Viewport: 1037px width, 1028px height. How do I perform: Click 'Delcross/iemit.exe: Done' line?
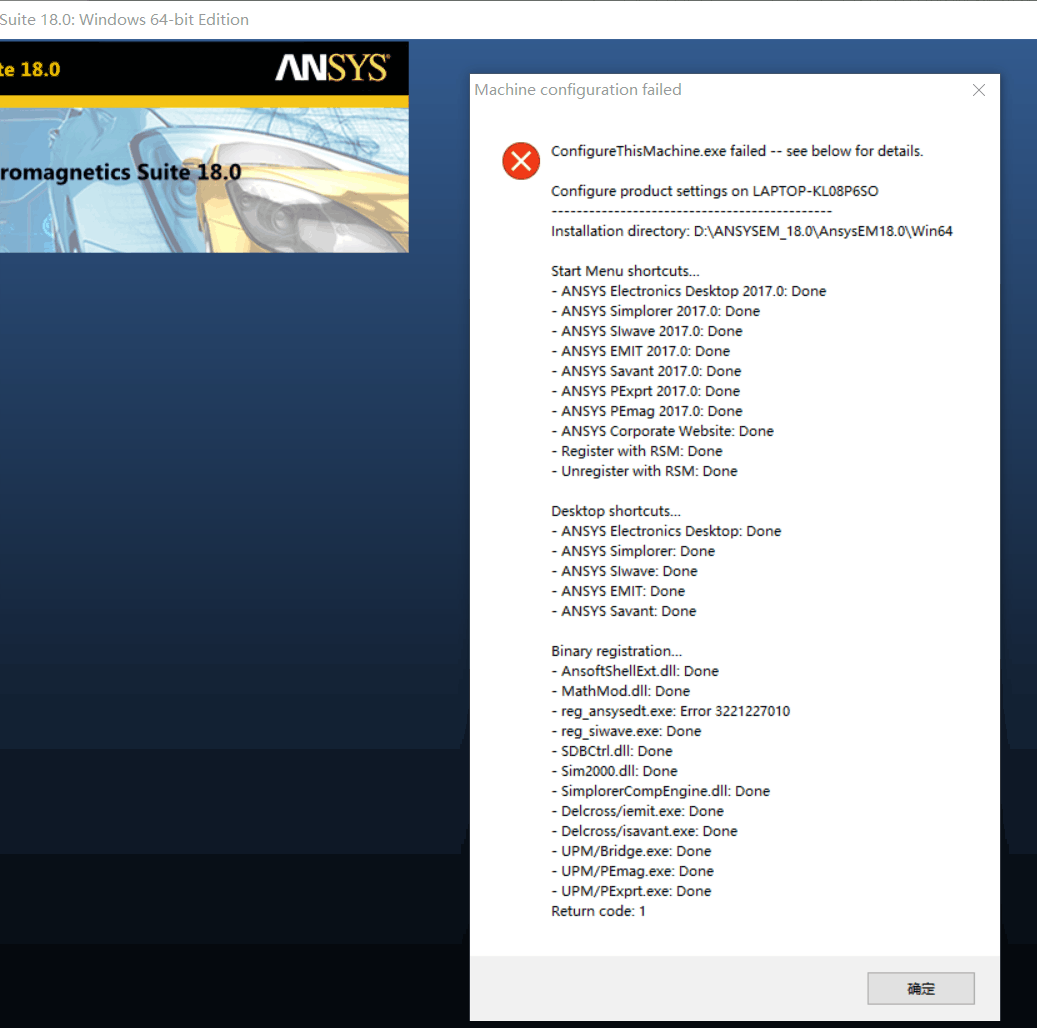pos(638,811)
